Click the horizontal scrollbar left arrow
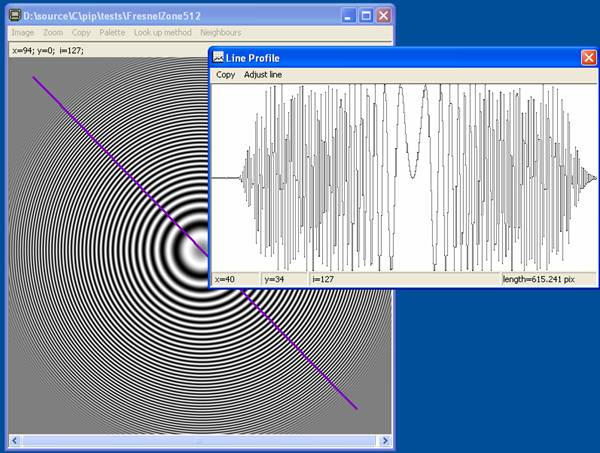Viewport: 600px width, 453px height. click(15, 441)
